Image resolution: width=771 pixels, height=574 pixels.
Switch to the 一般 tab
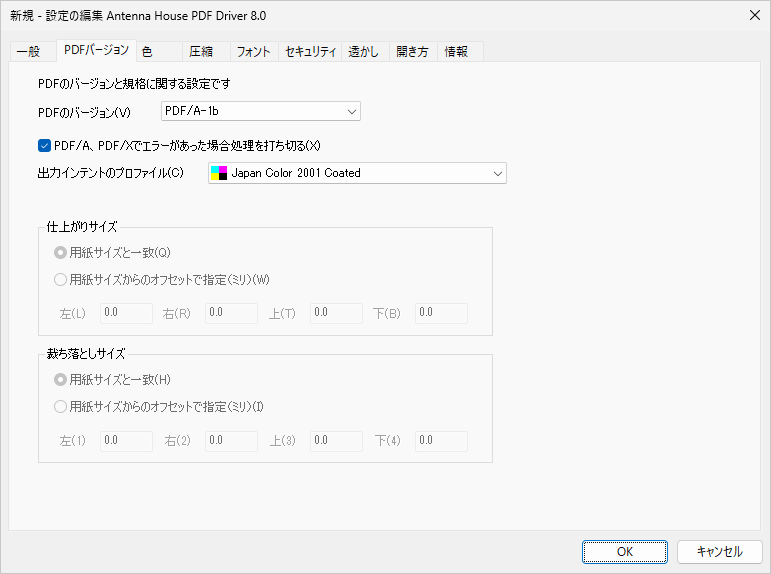[33, 51]
